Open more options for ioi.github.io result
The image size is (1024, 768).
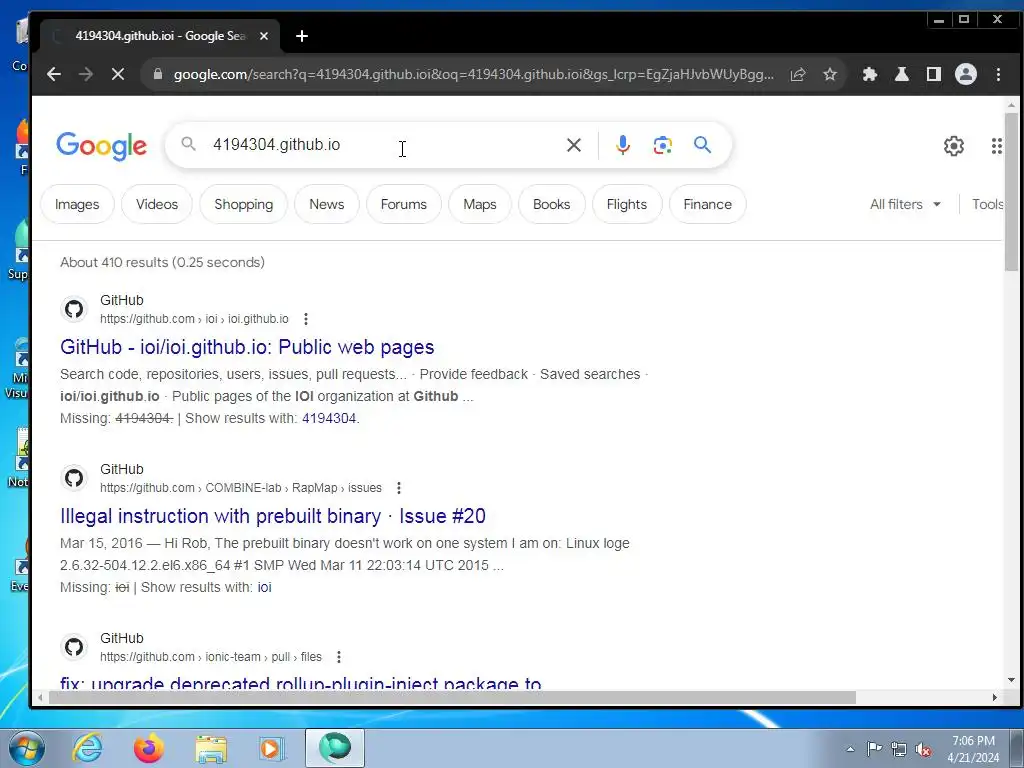(x=306, y=319)
